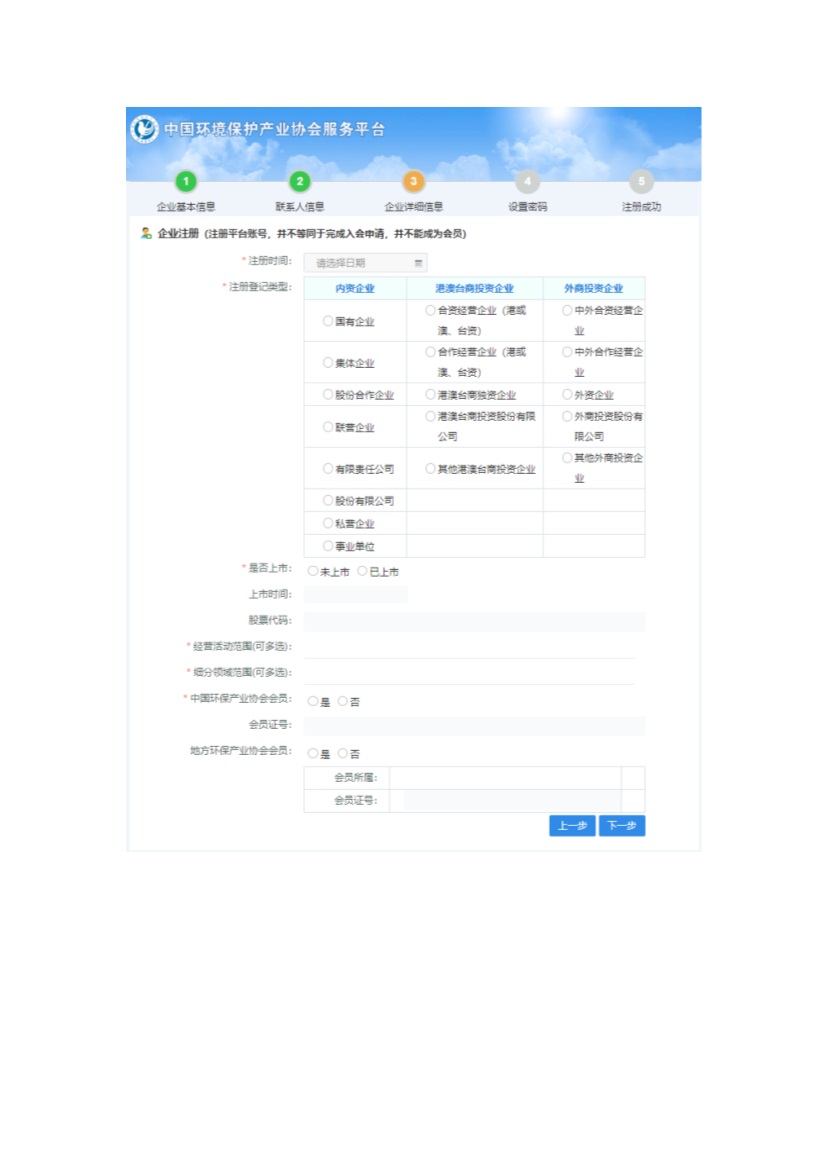The height and width of the screenshot is (1169, 827).
Task: Click step 1 企业基本信息 circle
Action: (x=186, y=181)
